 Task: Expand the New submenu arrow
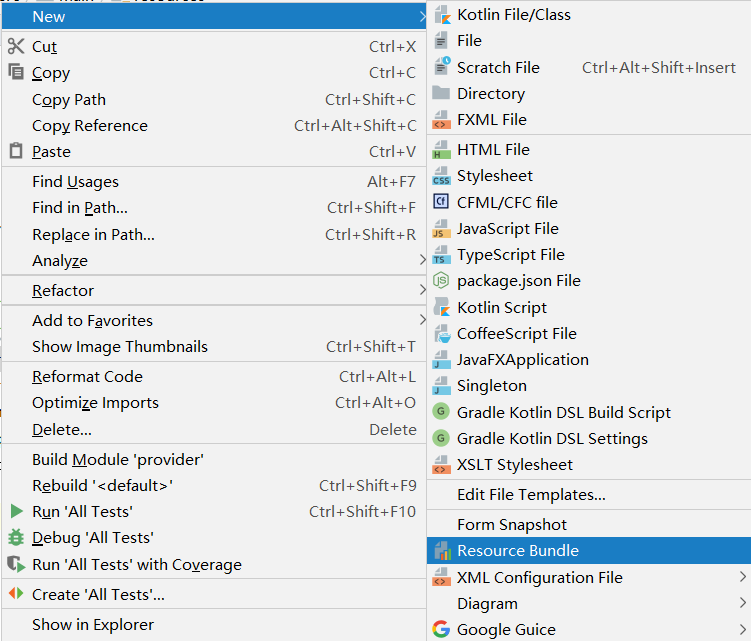(422, 17)
